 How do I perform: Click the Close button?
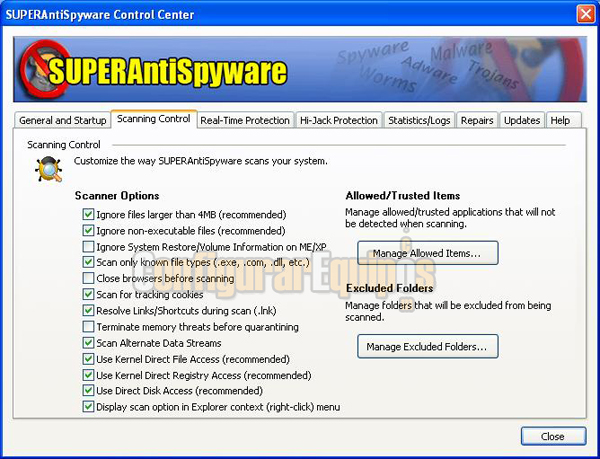tap(553, 436)
